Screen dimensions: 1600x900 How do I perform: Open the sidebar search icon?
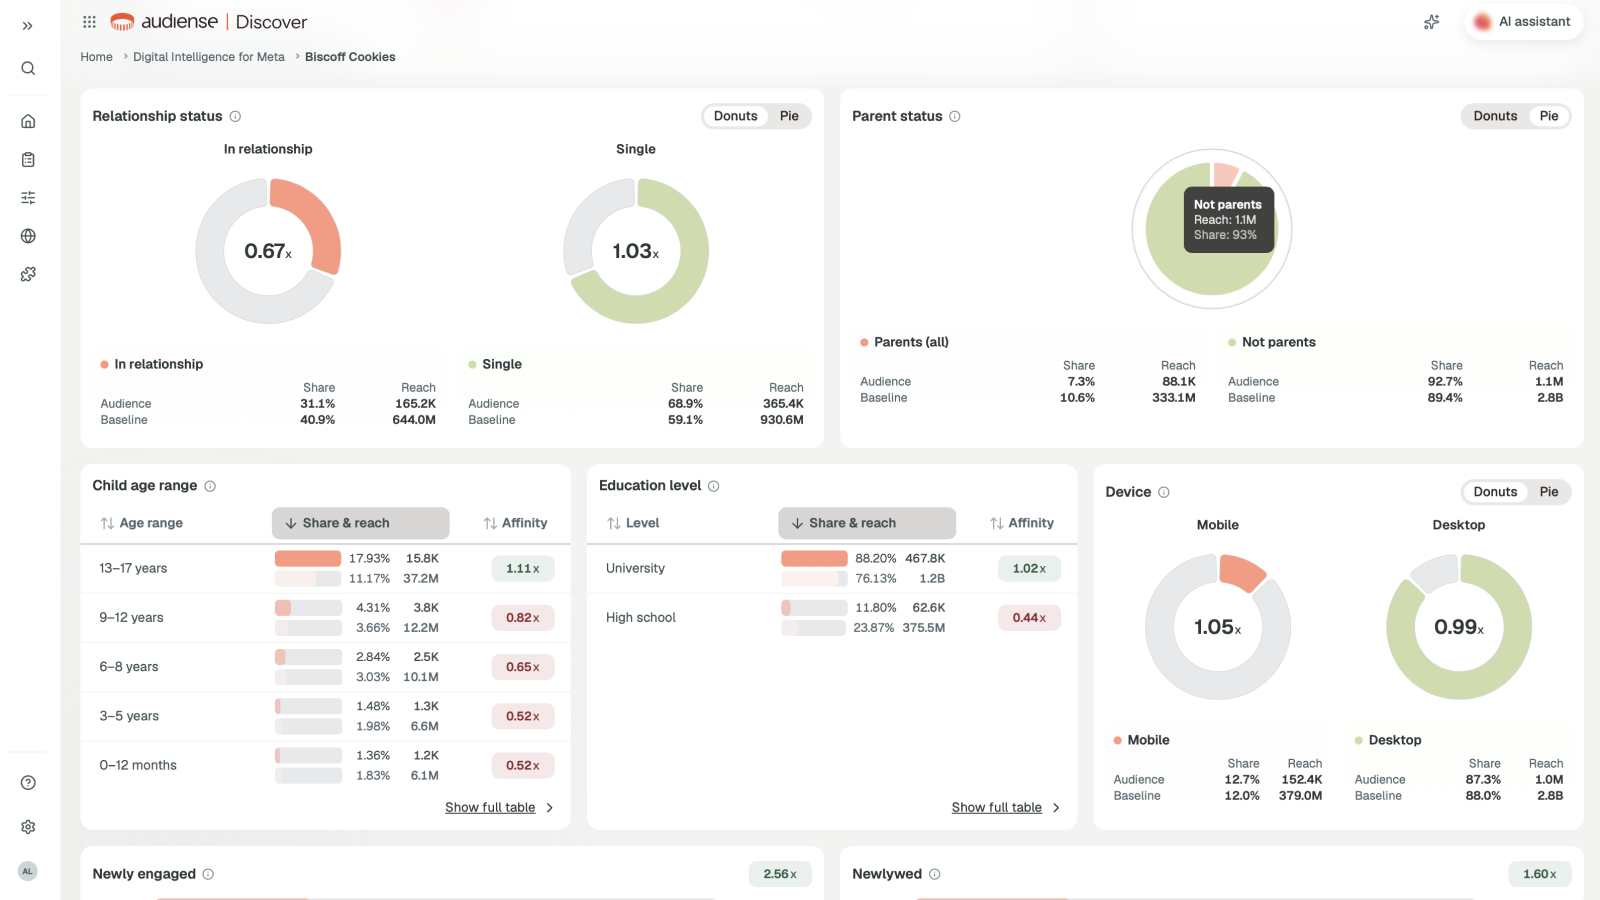click(x=28, y=68)
